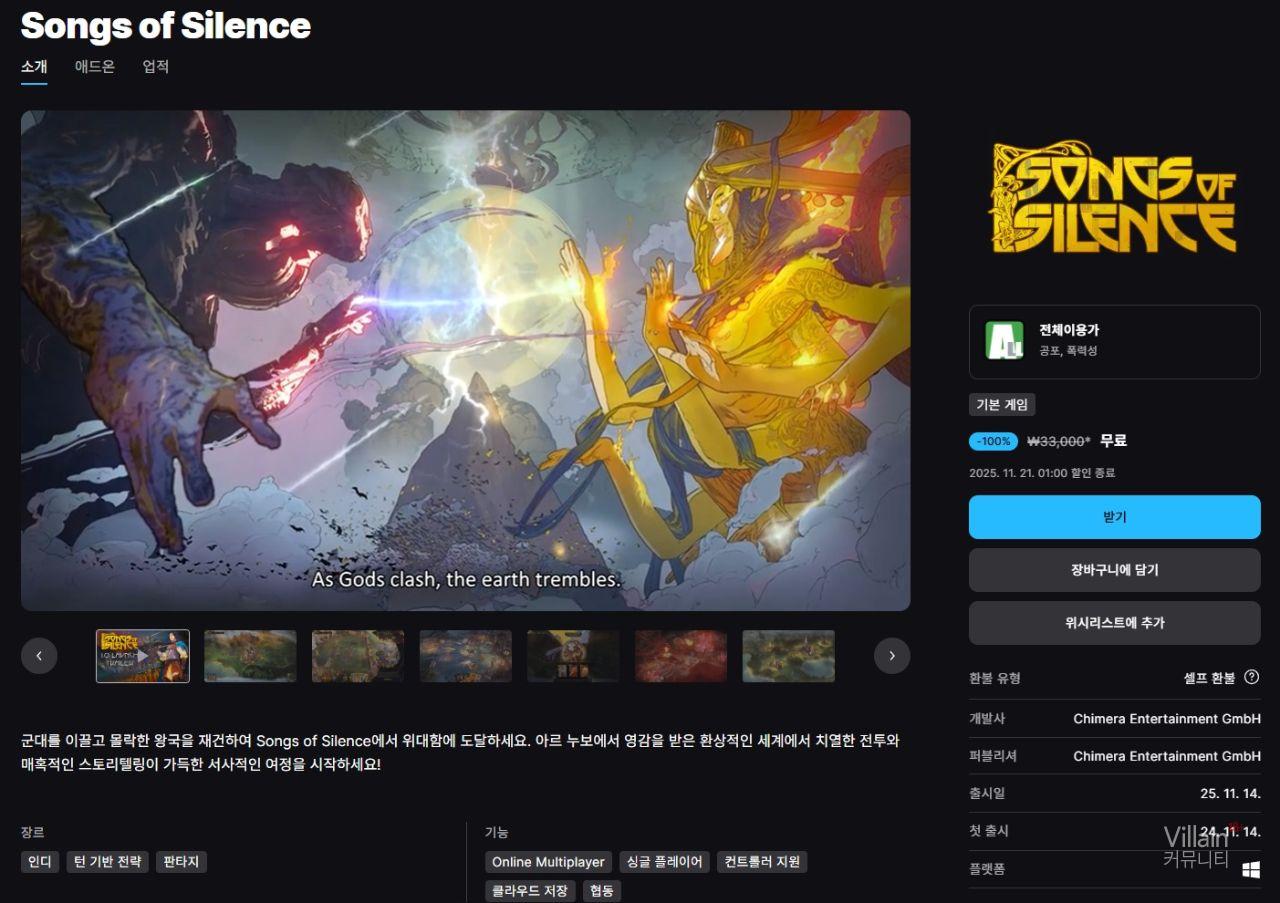Click the 턴 기반 전략 genre tag
Viewport: 1280px width, 903px height.
tap(108, 862)
